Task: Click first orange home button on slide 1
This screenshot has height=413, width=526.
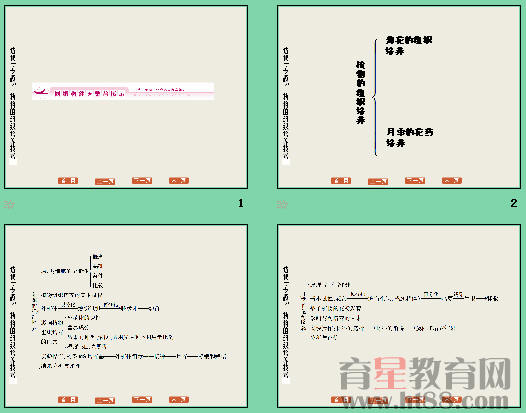Action: pos(68,181)
